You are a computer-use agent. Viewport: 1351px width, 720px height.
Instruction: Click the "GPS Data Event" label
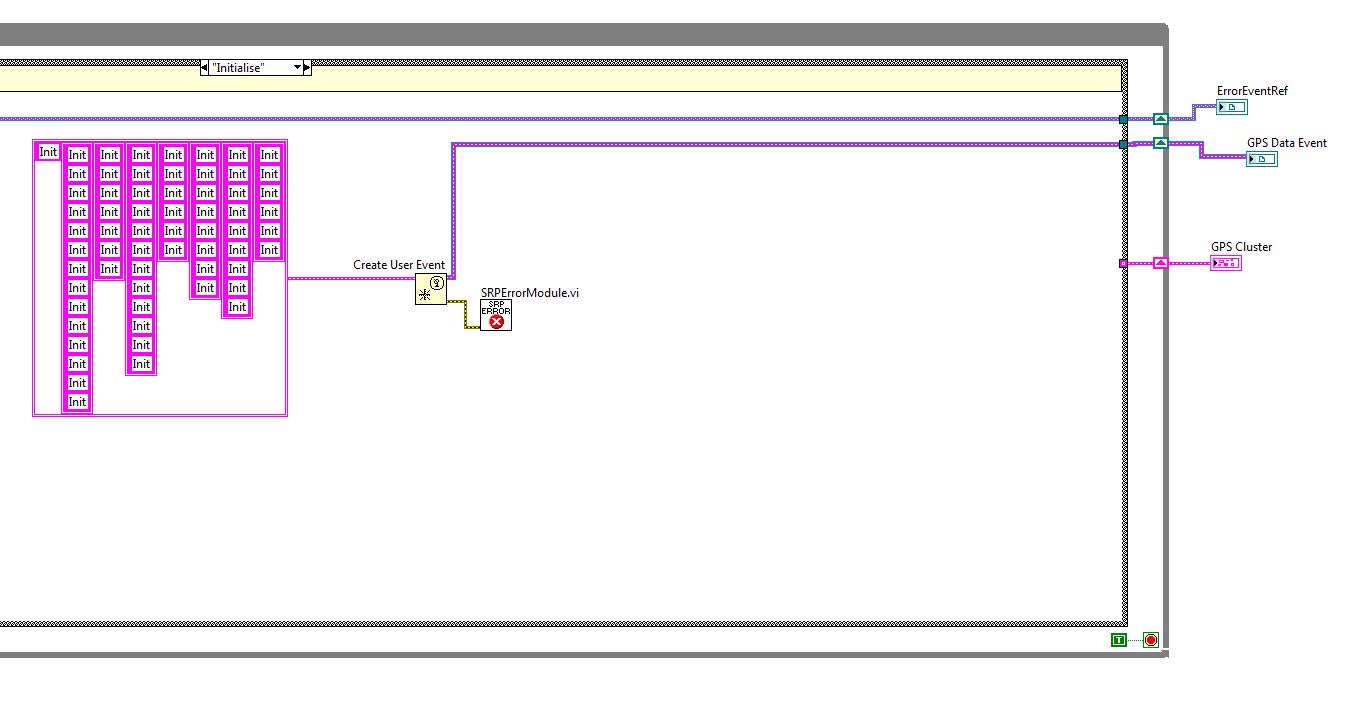1287,143
